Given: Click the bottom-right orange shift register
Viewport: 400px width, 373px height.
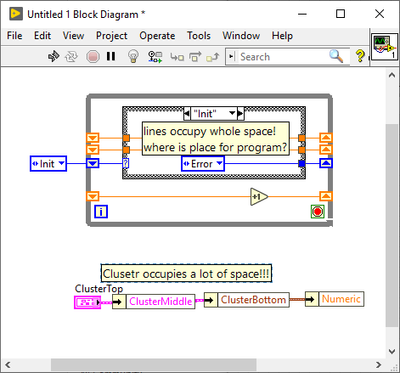Looking at the screenshot, I should 326,196.
